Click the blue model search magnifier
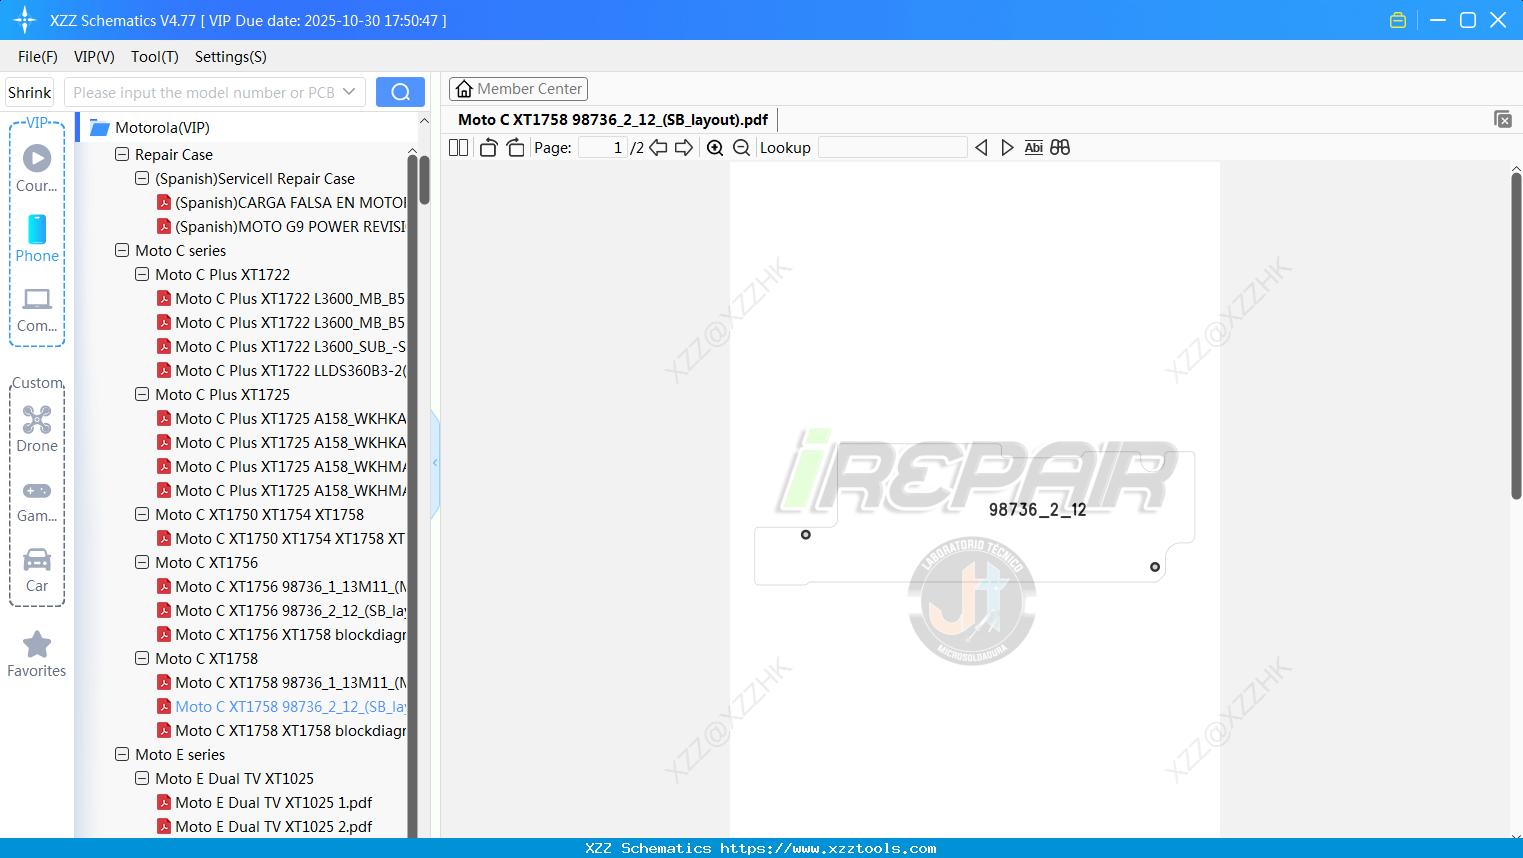 click(399, 91)
